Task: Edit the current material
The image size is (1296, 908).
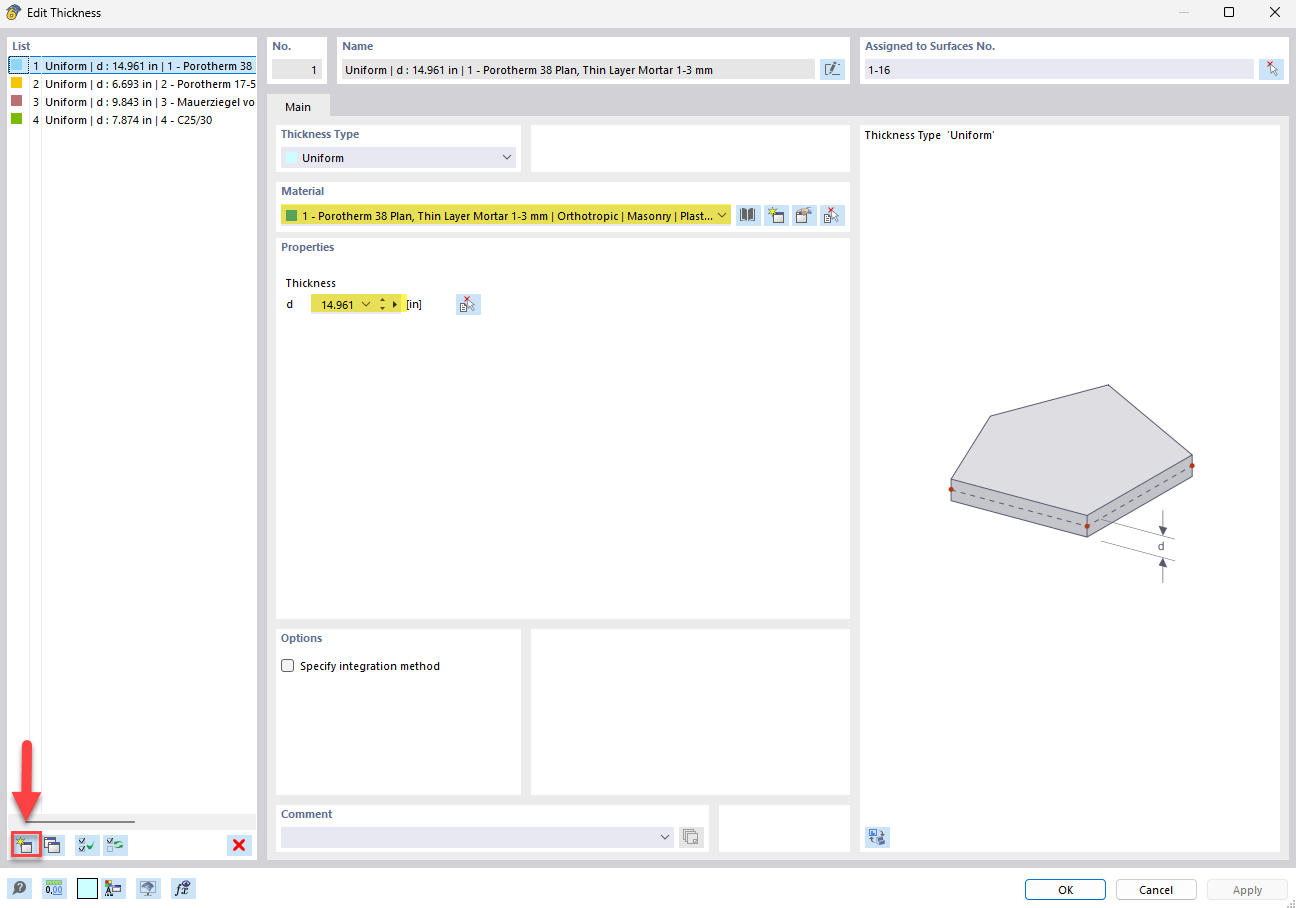Action: click(x=804, y=215)
